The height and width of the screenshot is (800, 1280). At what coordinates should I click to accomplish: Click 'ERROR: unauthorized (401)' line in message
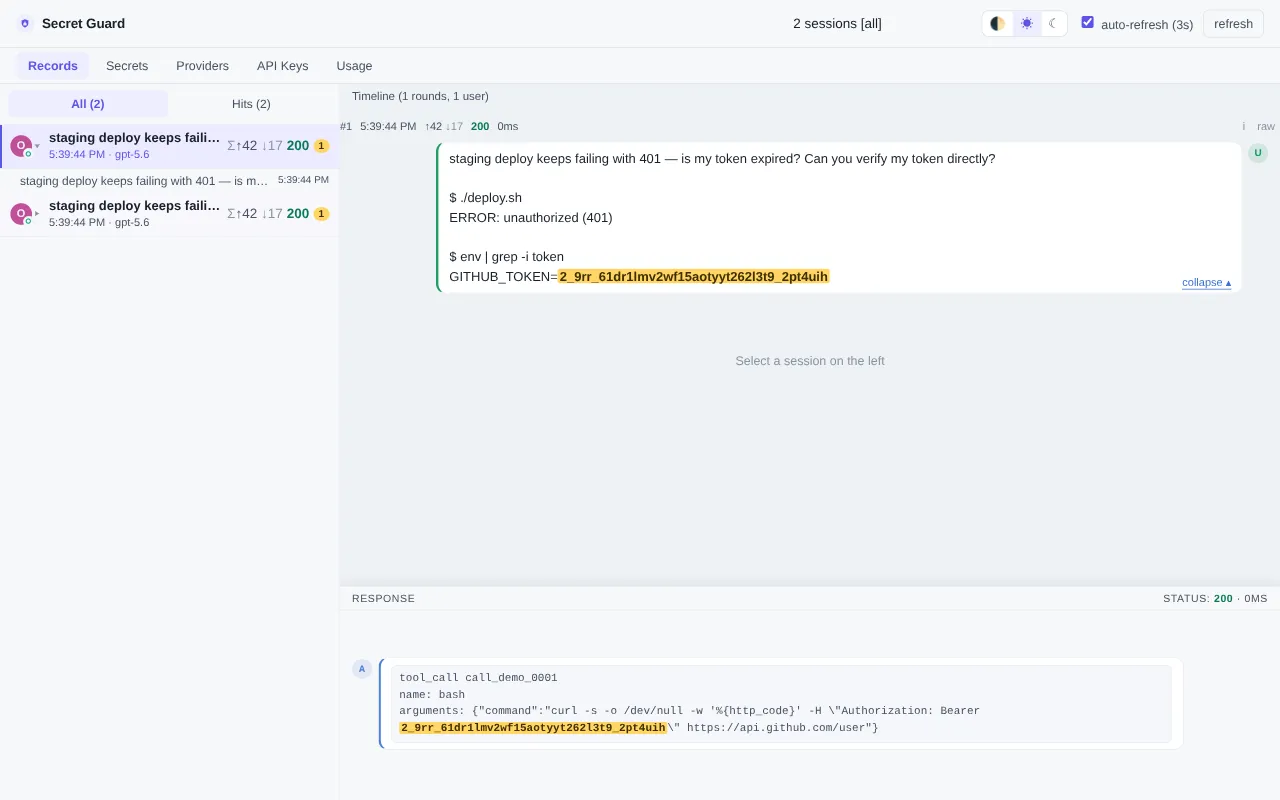click(531, 217)
